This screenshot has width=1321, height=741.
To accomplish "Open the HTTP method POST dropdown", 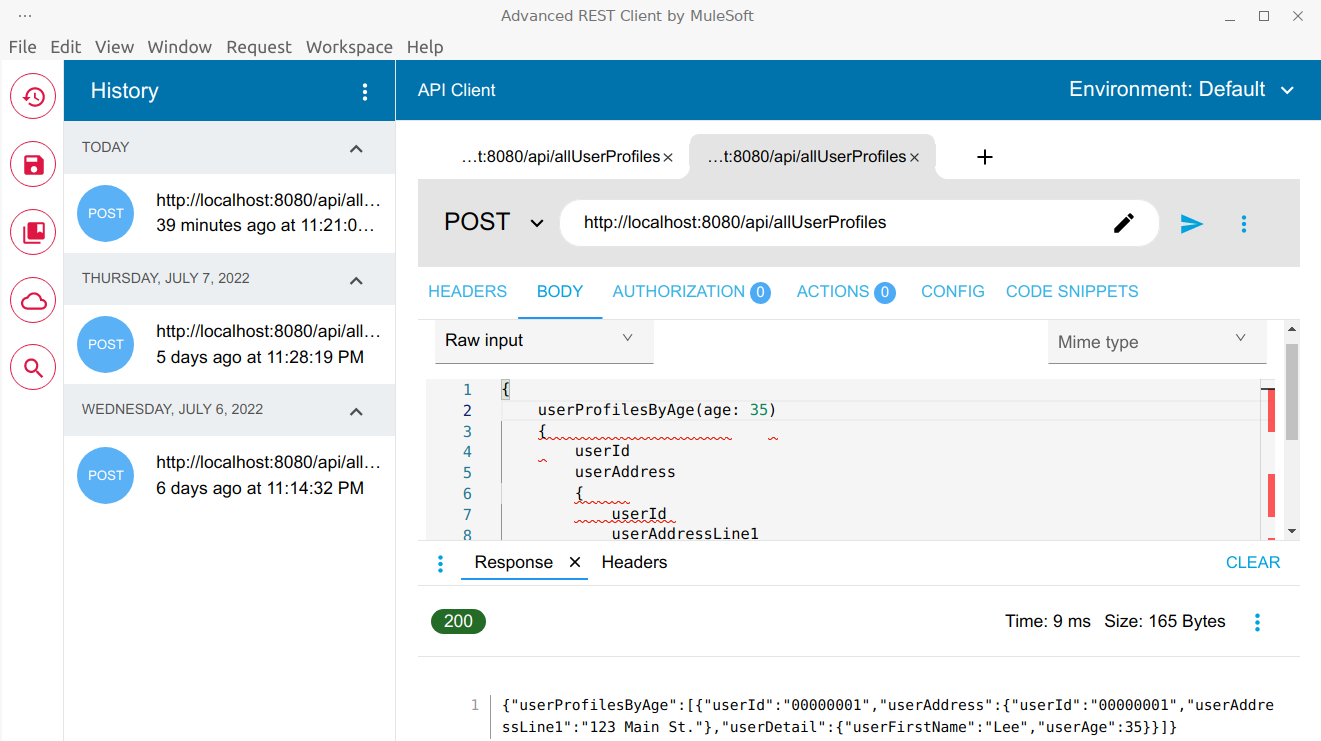I will point(494,222).
